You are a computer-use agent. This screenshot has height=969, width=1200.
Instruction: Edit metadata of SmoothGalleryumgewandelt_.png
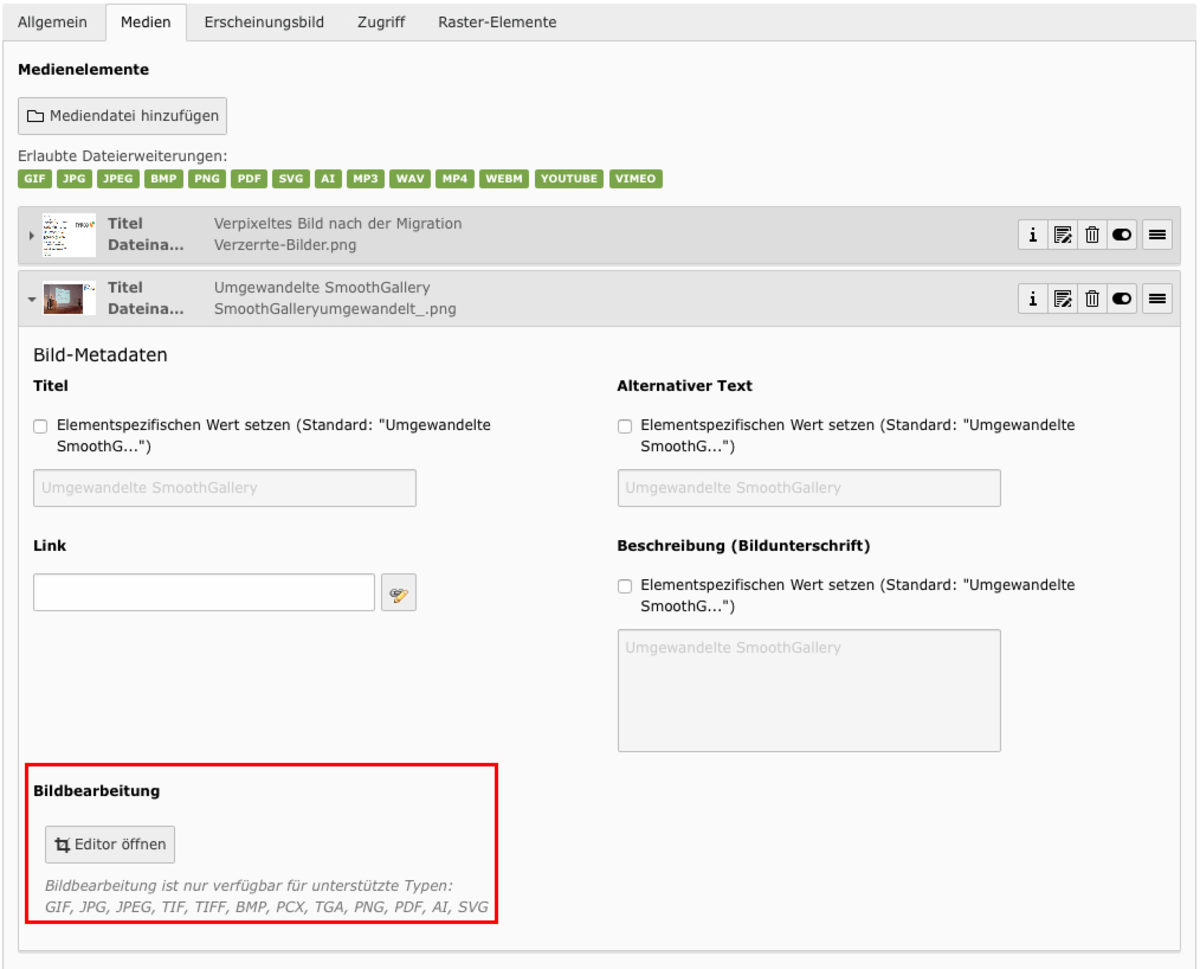[1063, 298]
